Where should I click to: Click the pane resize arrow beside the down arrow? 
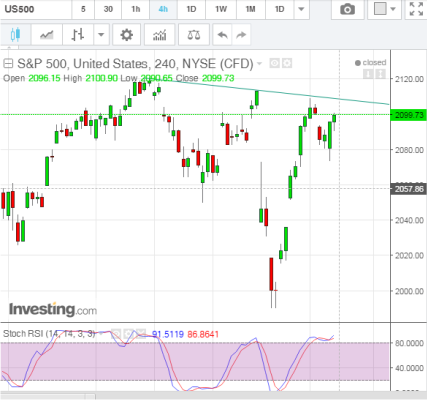[x=381, y=74]
